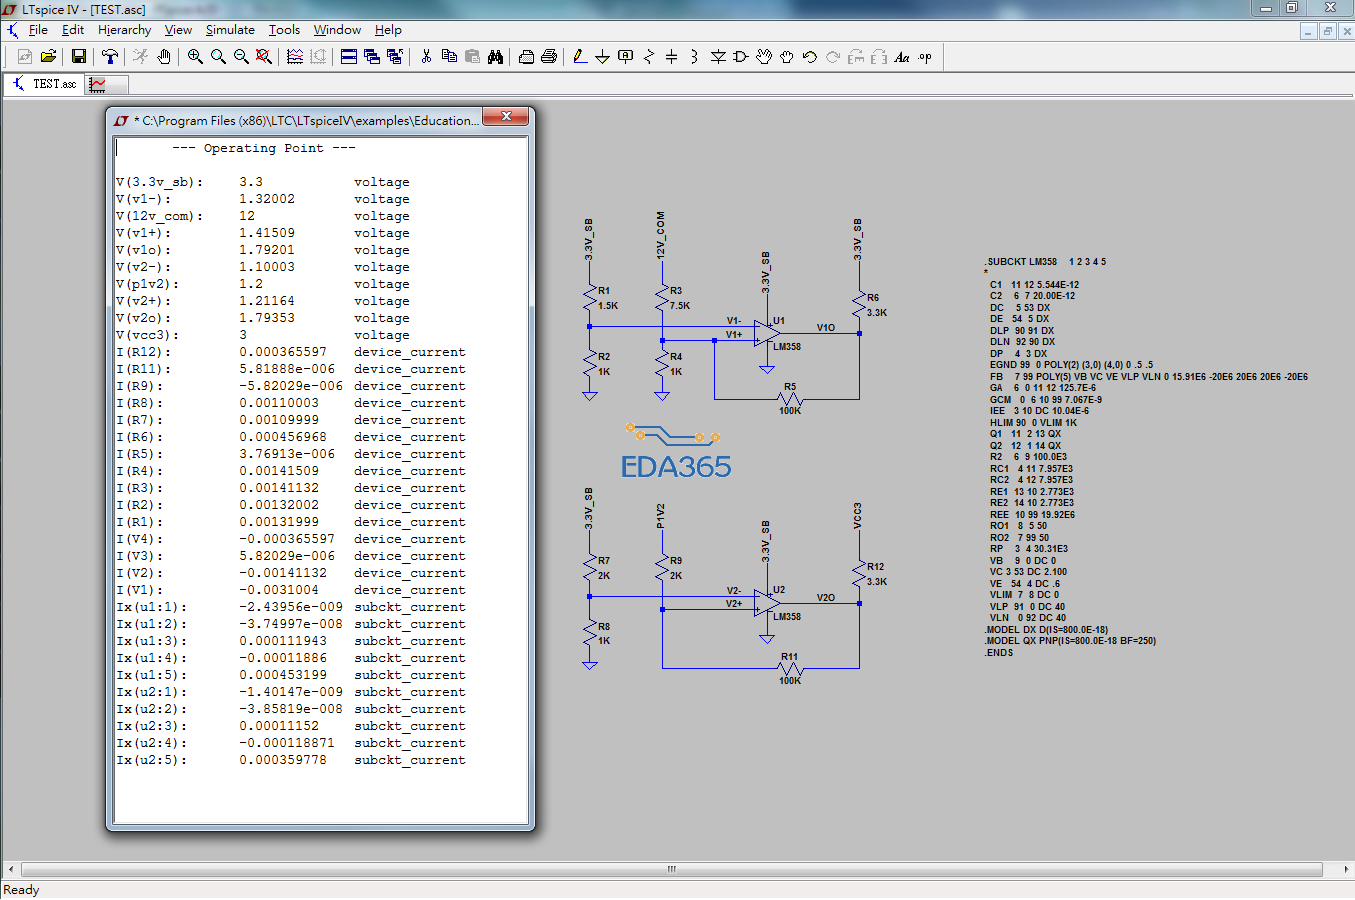The height and width of the screenshot is (900, 1355).
Task: Click the Zoom In magnifier icon
Action: (x=195, y=57)
